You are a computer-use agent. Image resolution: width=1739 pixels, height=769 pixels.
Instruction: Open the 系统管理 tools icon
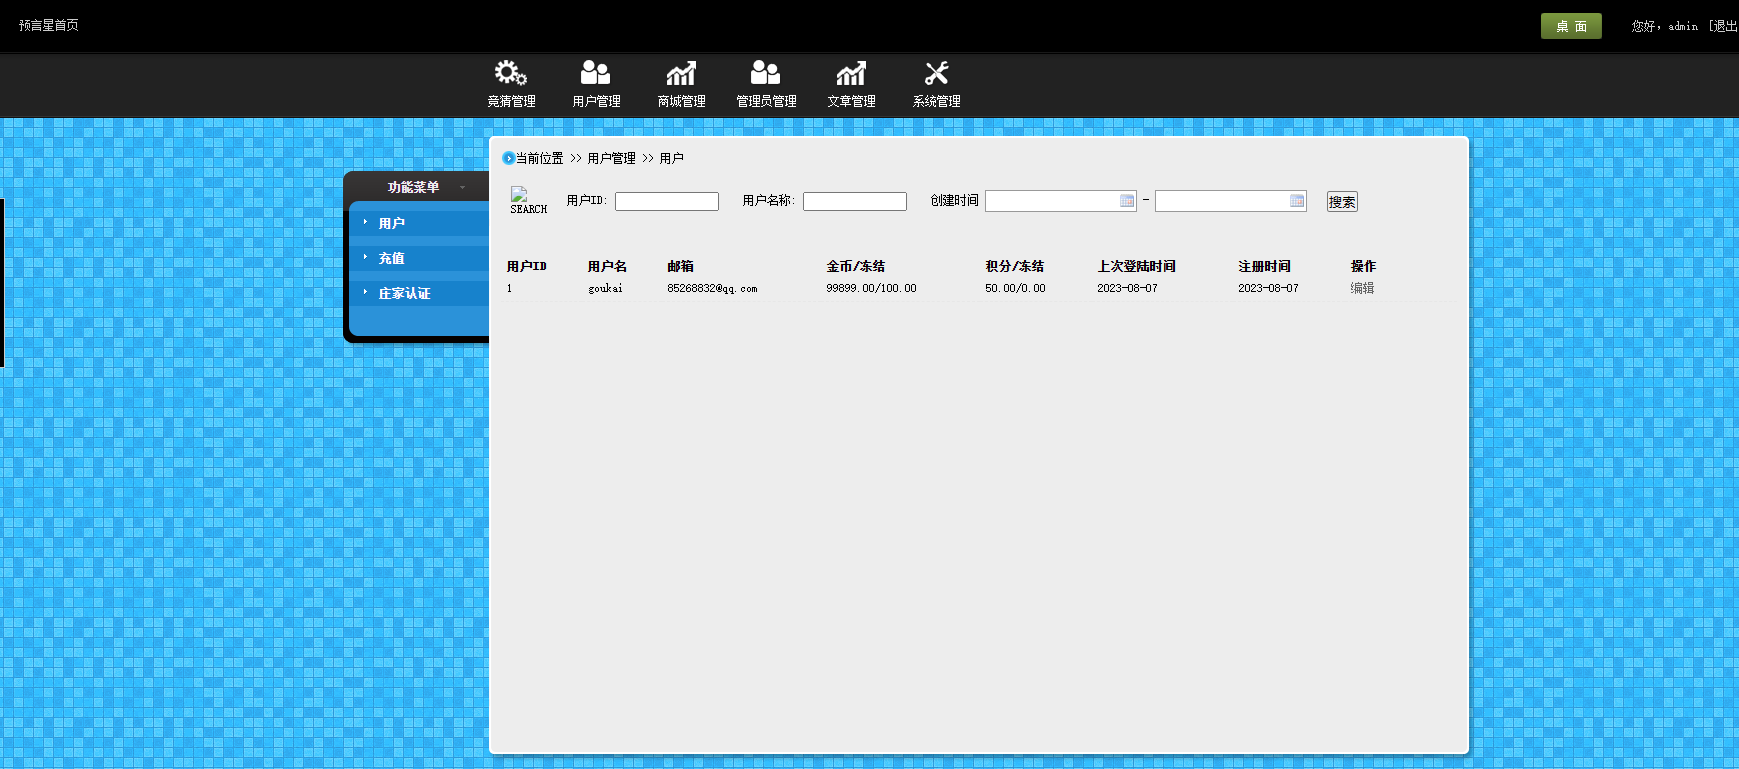[936, 73]
